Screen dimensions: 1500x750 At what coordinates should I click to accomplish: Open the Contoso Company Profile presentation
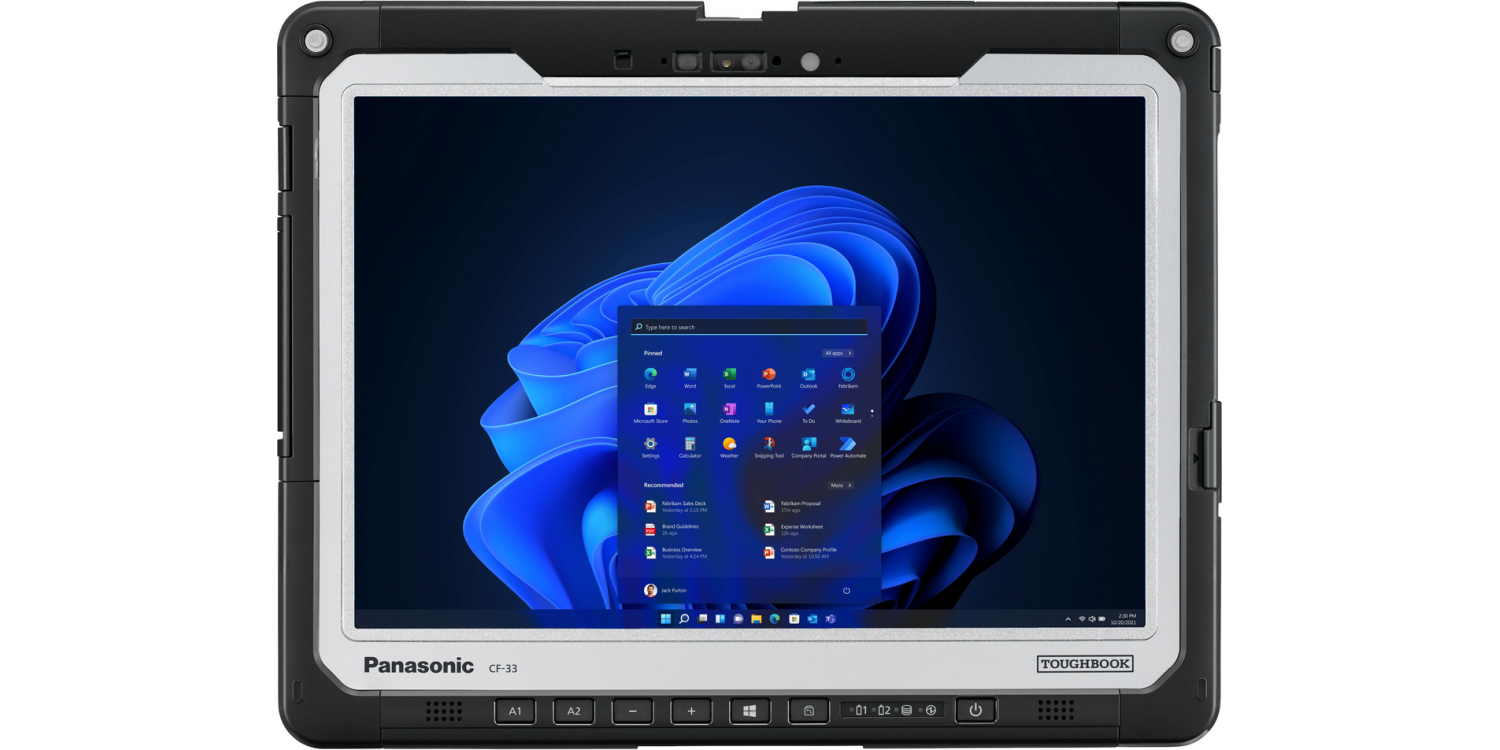pos(800,552)
